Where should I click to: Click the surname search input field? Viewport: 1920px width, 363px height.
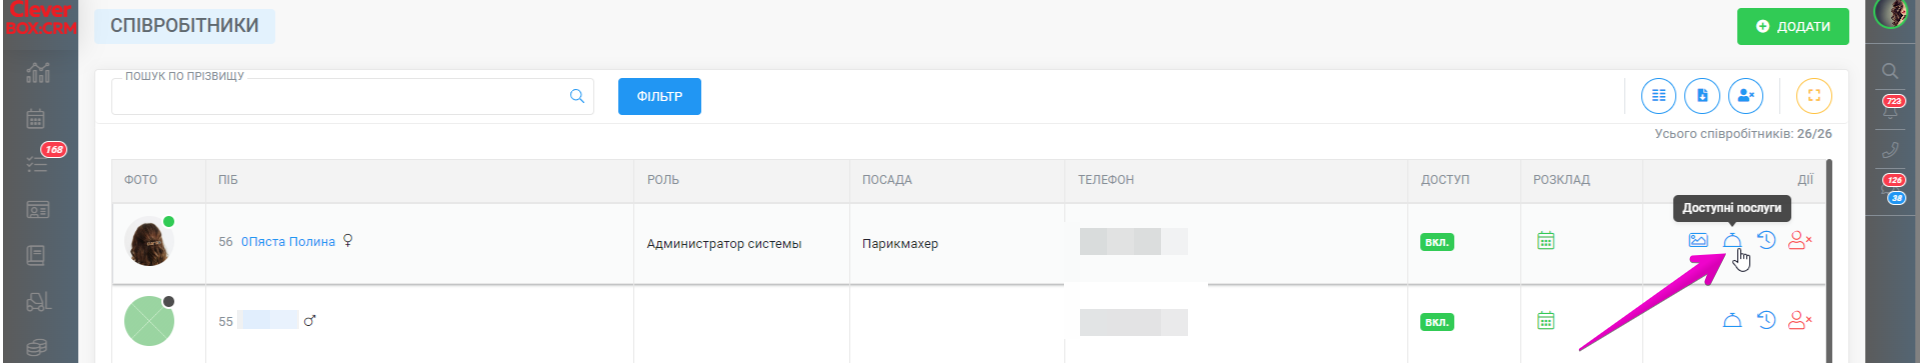(352, 96)
